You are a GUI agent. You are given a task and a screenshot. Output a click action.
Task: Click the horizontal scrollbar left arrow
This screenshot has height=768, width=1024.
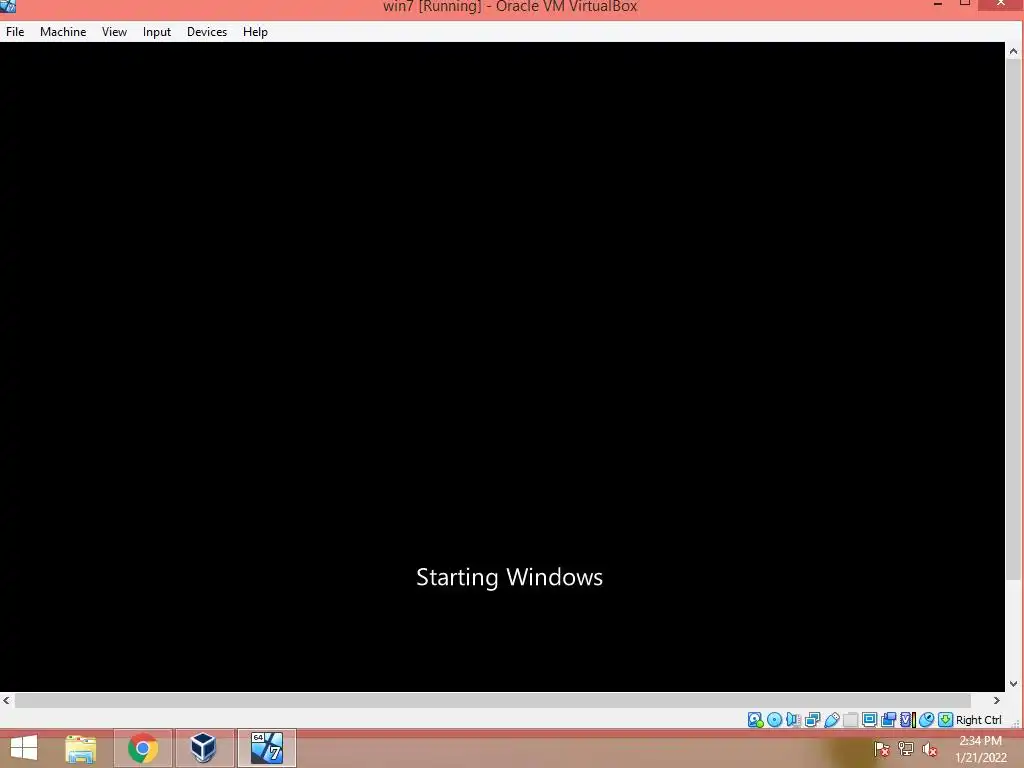coord(7,700)
